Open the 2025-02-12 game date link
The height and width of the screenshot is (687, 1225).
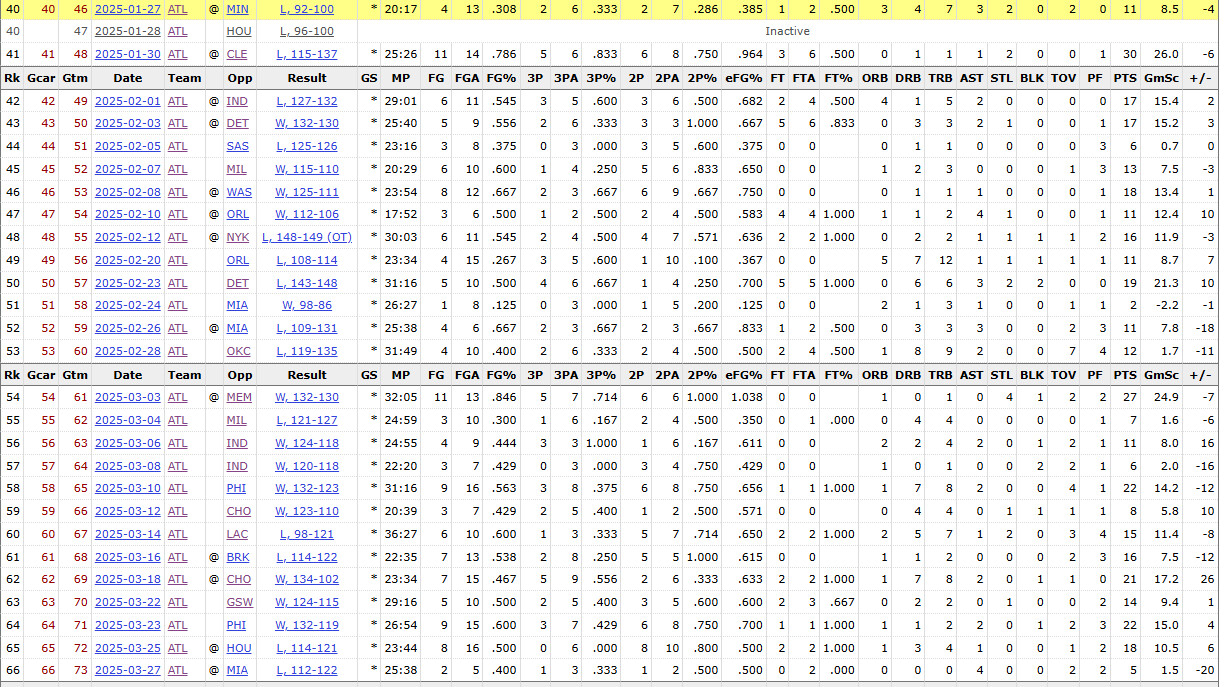pos(127,237)
